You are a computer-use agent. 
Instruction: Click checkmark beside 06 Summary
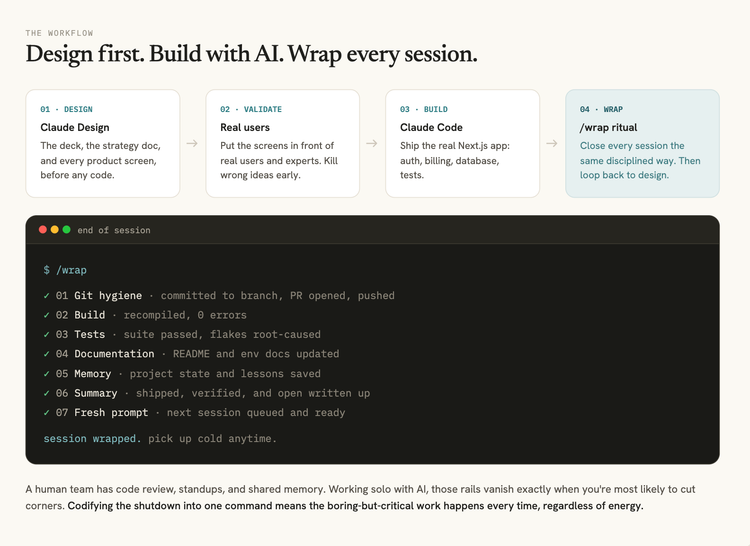46,393
